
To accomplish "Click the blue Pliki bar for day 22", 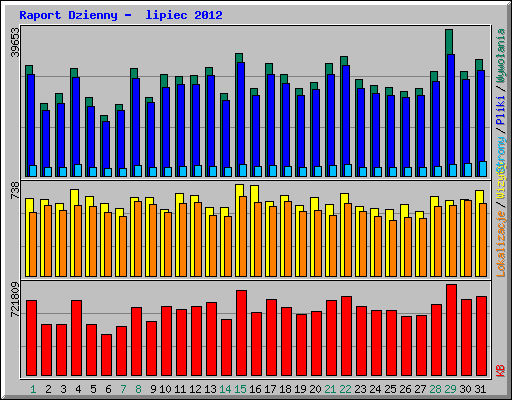I will (346, 115).
